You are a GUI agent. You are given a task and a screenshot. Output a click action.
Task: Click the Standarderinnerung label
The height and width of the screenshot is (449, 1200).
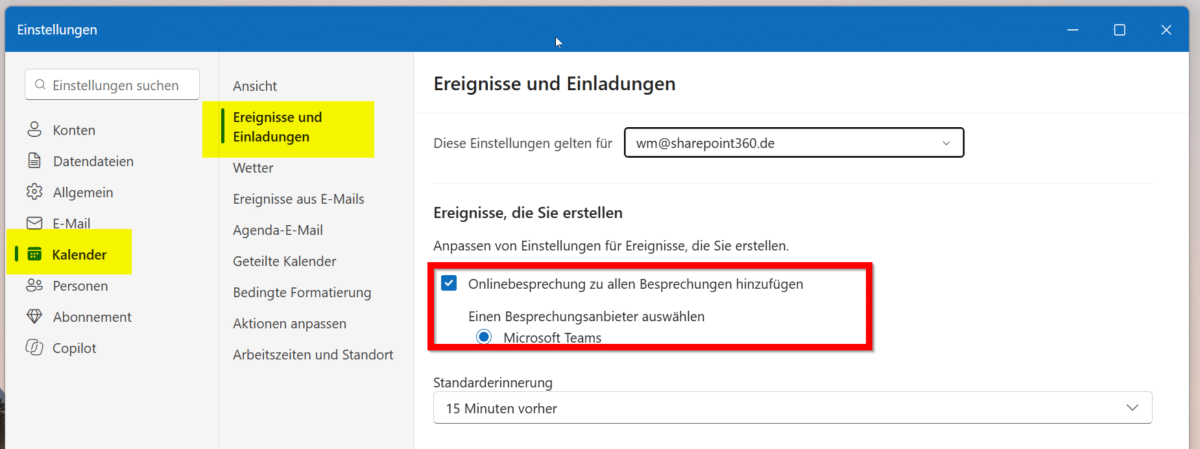pos(493,382)
